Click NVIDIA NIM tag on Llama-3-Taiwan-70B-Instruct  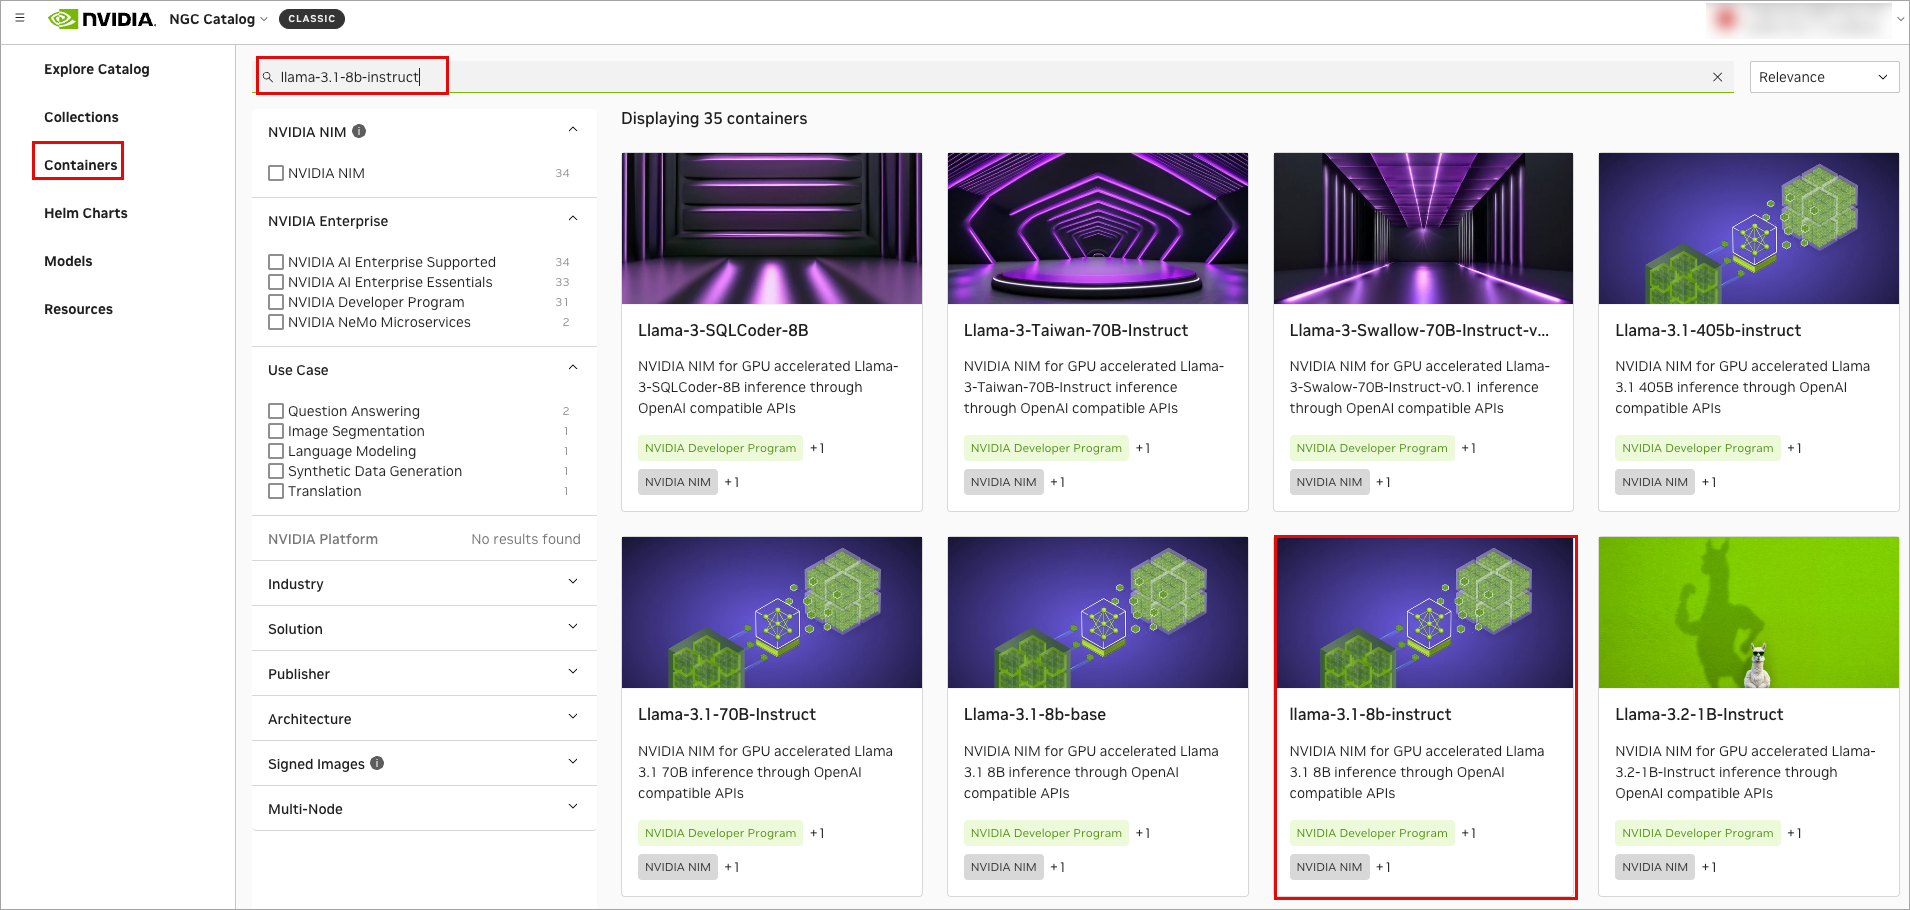1004,482
